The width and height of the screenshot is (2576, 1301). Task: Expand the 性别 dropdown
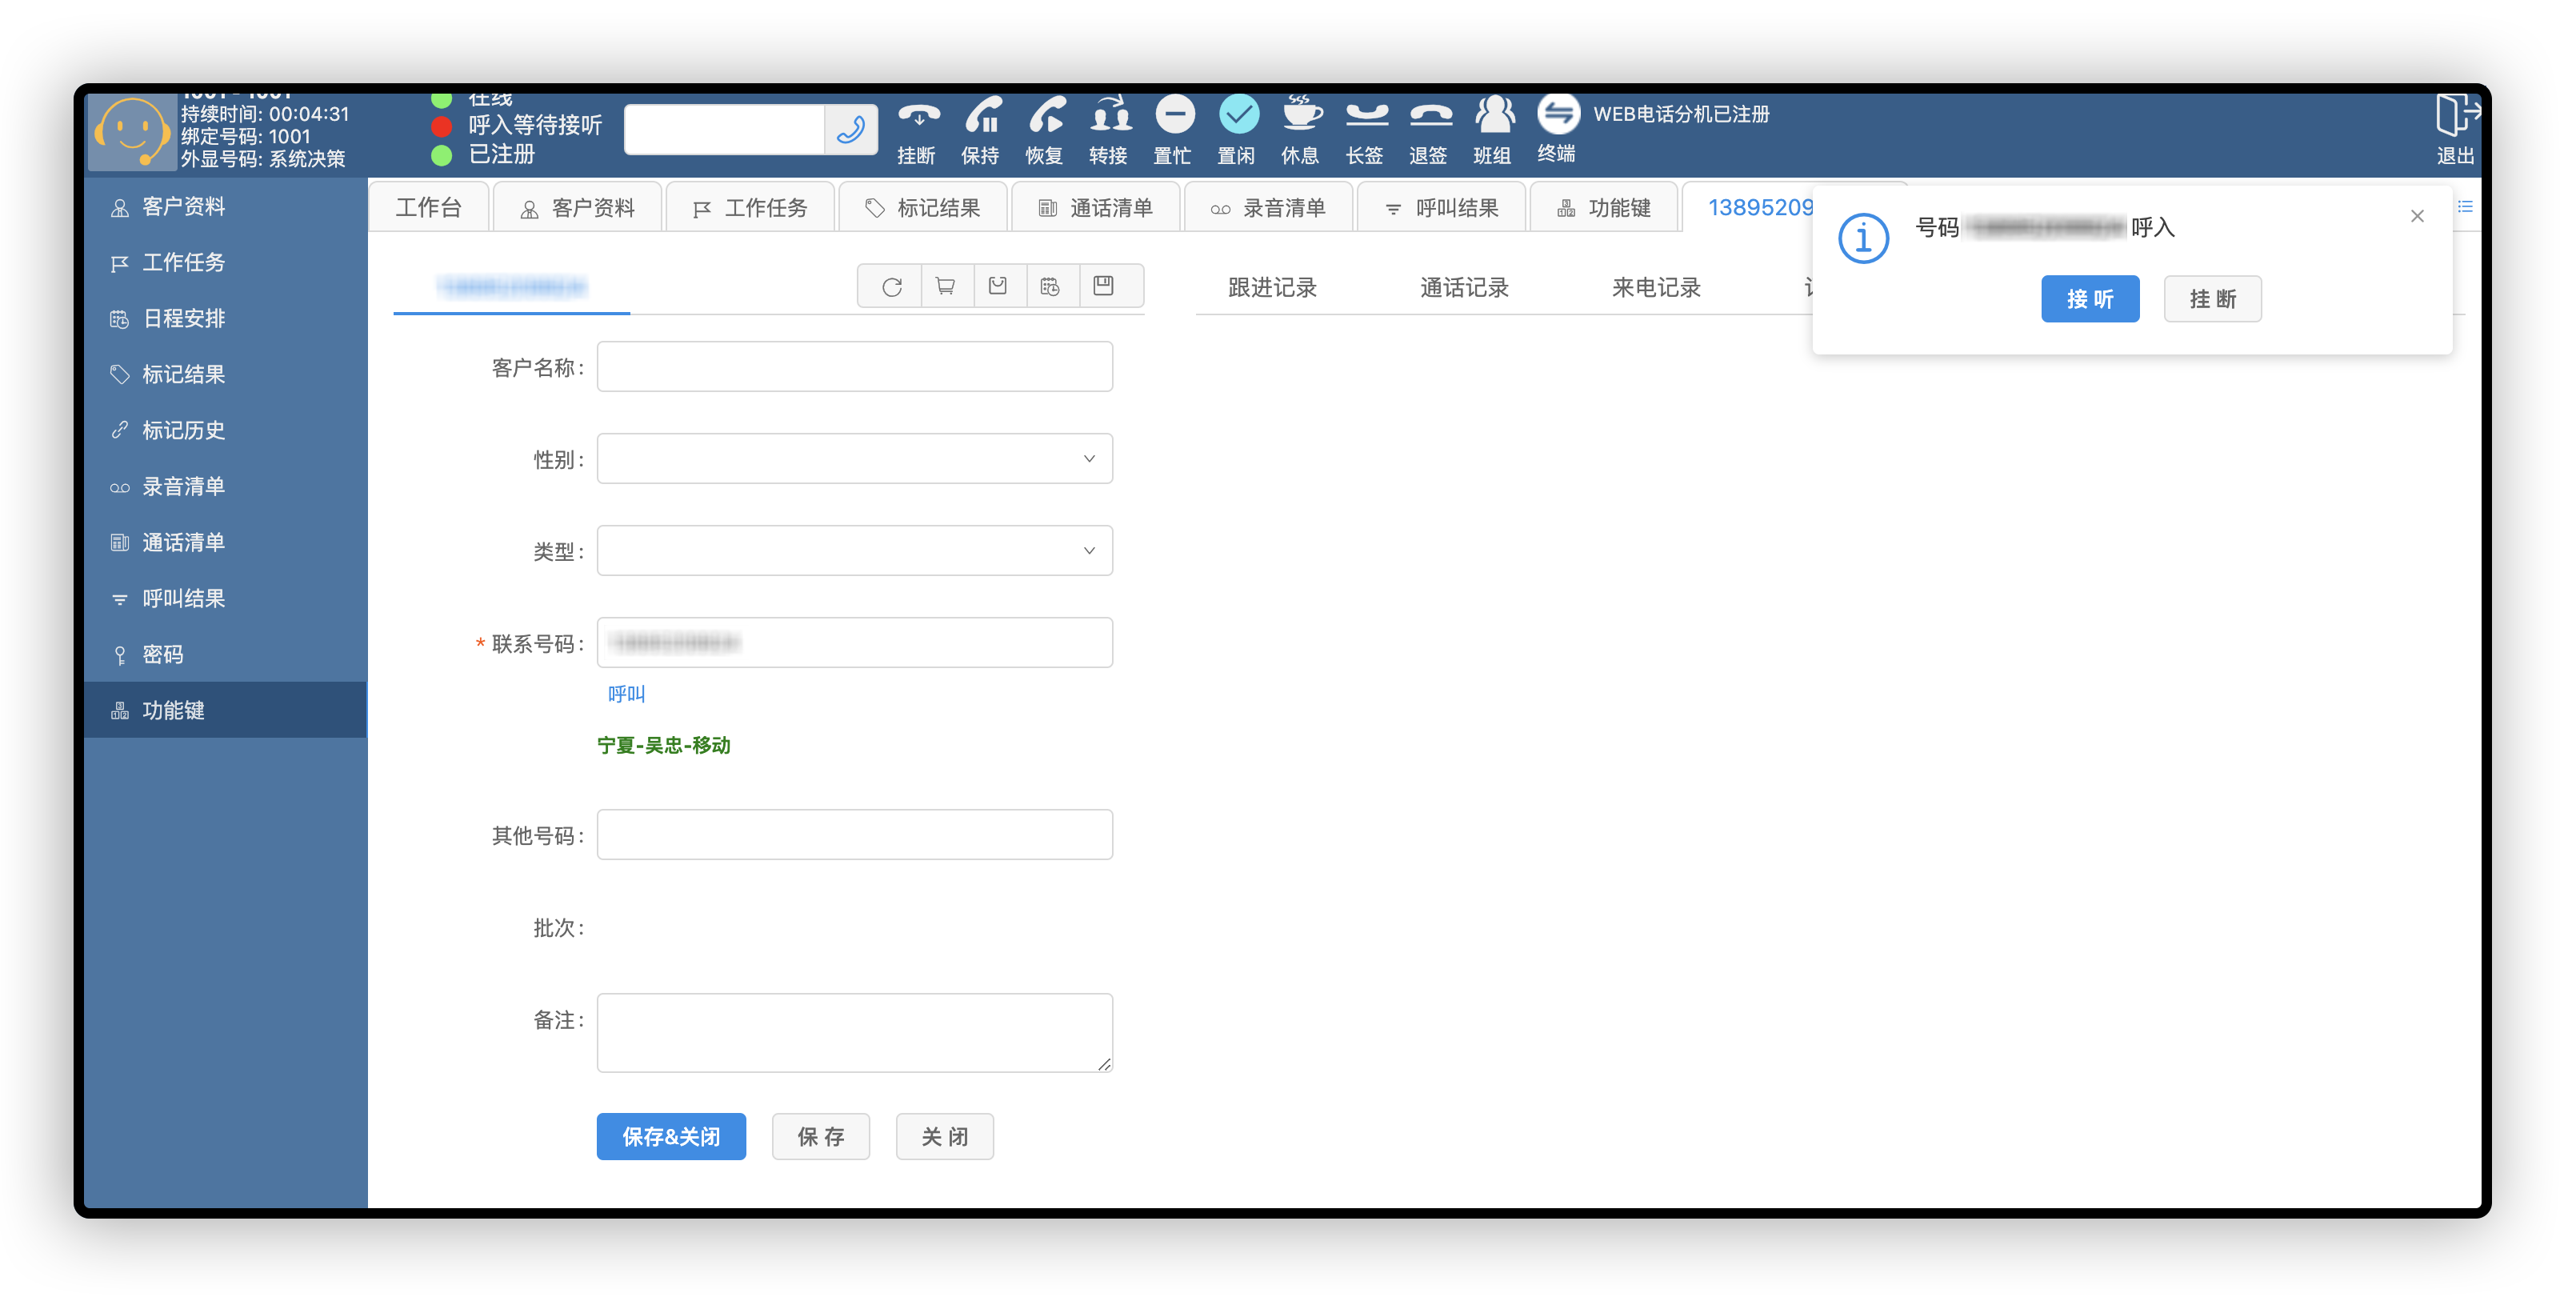point(854,459)
